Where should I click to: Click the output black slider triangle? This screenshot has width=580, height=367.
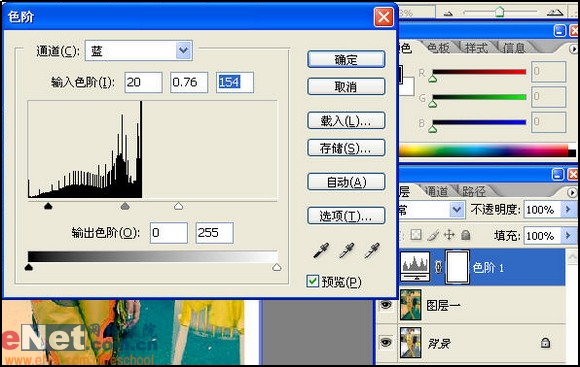(x=28, y=267)
